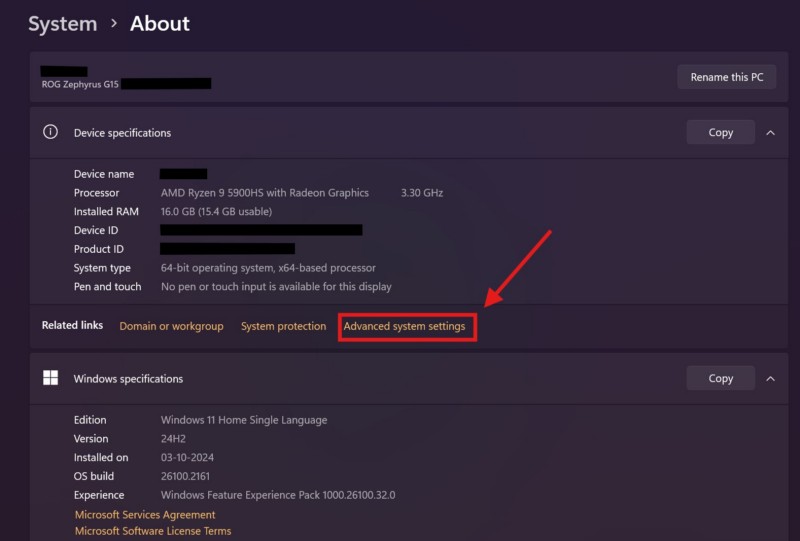Copy the device specifications
This screenshot has height=541, width=800.
pyautogui.click(x=720, y=132)
